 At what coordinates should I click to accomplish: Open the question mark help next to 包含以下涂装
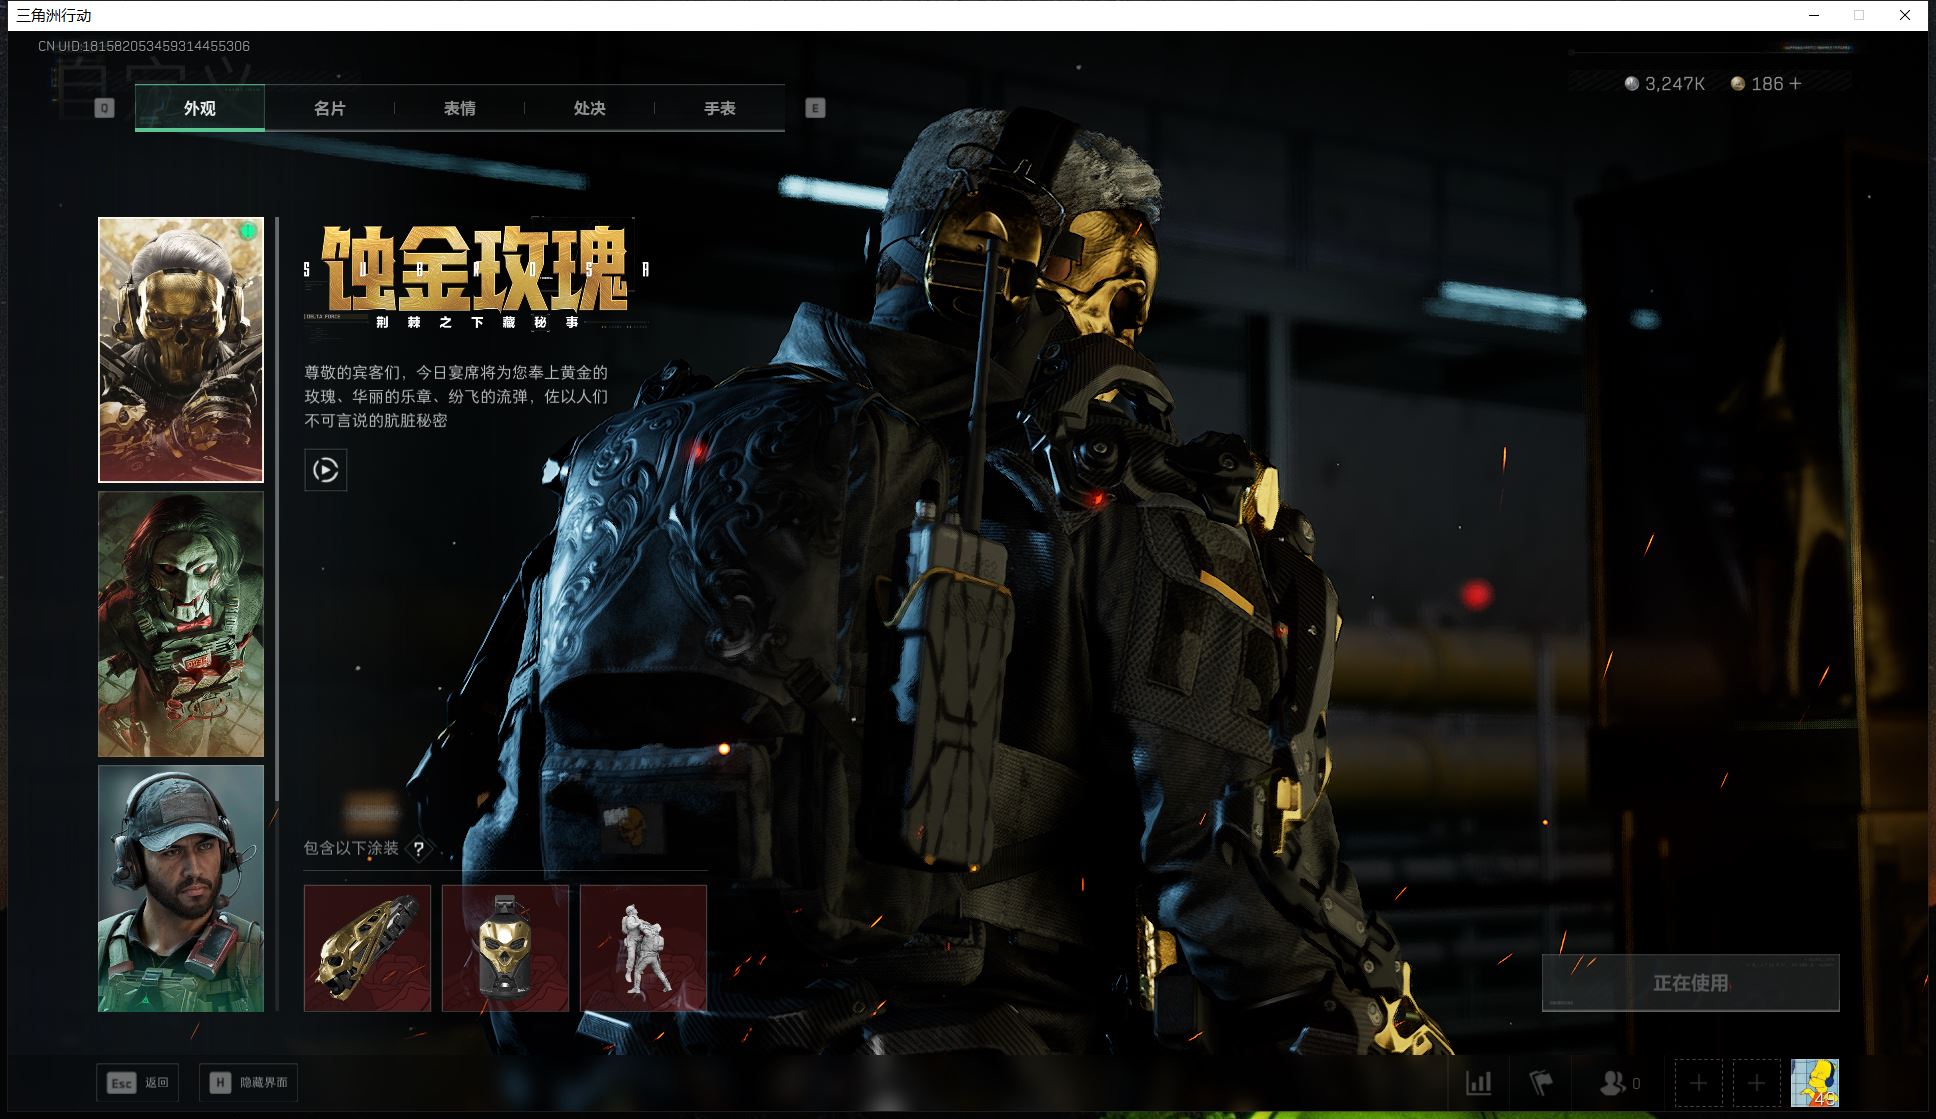point(419,849)
